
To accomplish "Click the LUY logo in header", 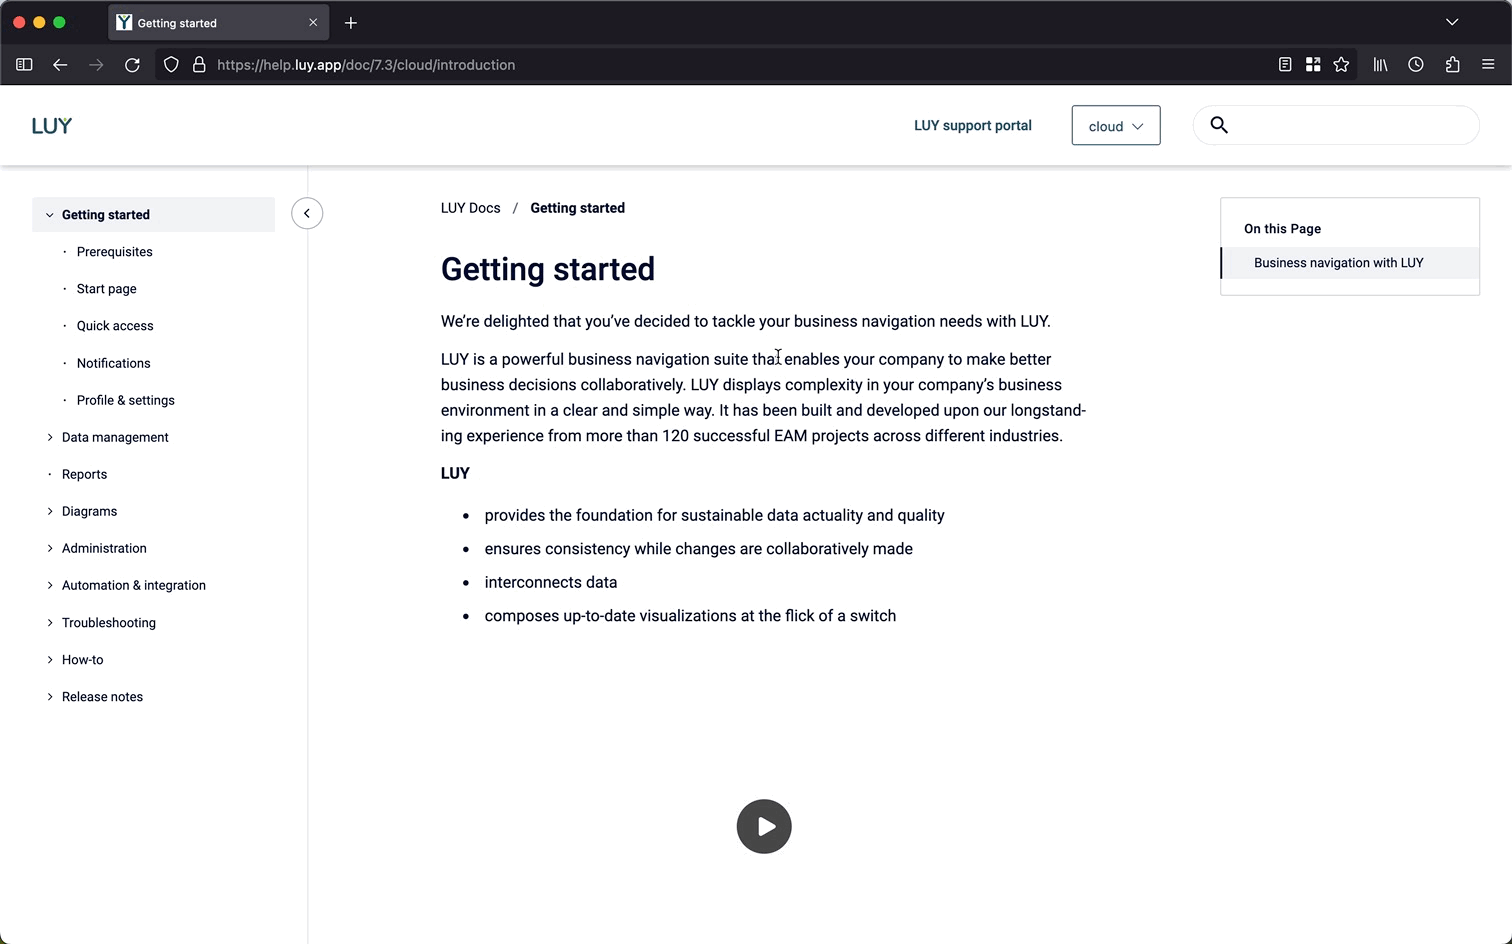I will point(52,126).
